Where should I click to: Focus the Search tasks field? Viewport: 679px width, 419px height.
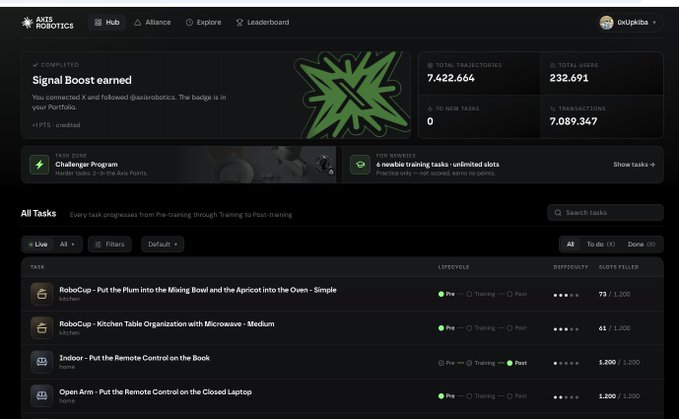point(605,213)
